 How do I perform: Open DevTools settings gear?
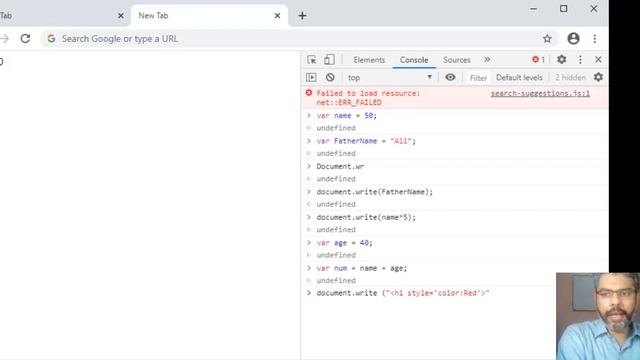[x=562, y=60]
